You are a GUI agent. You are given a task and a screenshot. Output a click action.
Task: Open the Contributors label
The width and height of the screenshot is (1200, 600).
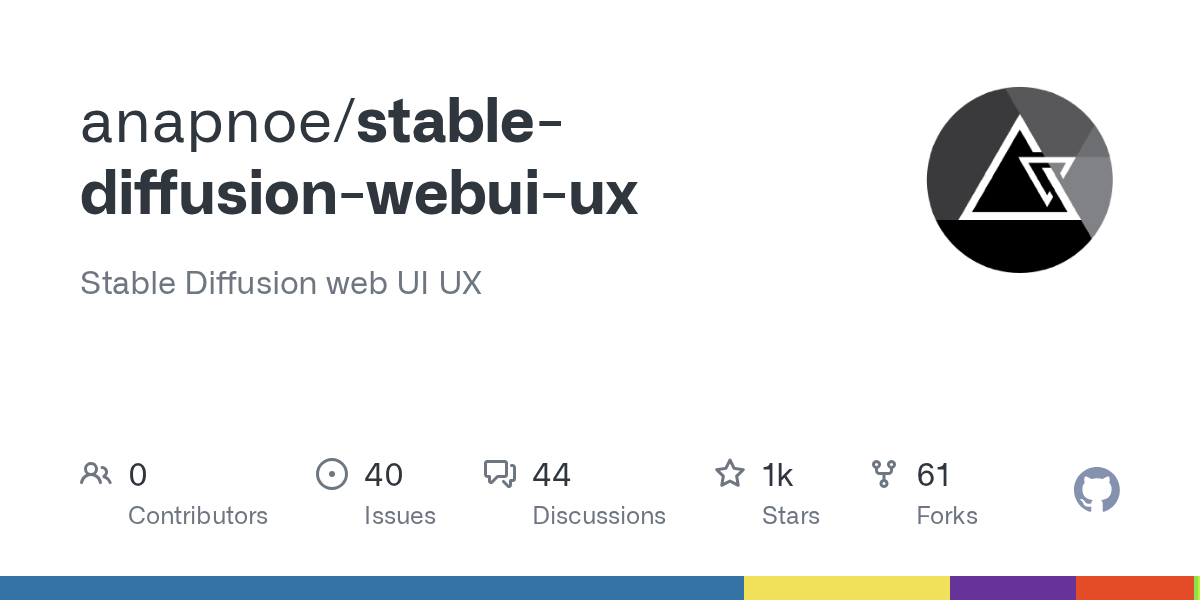point(198,516)
